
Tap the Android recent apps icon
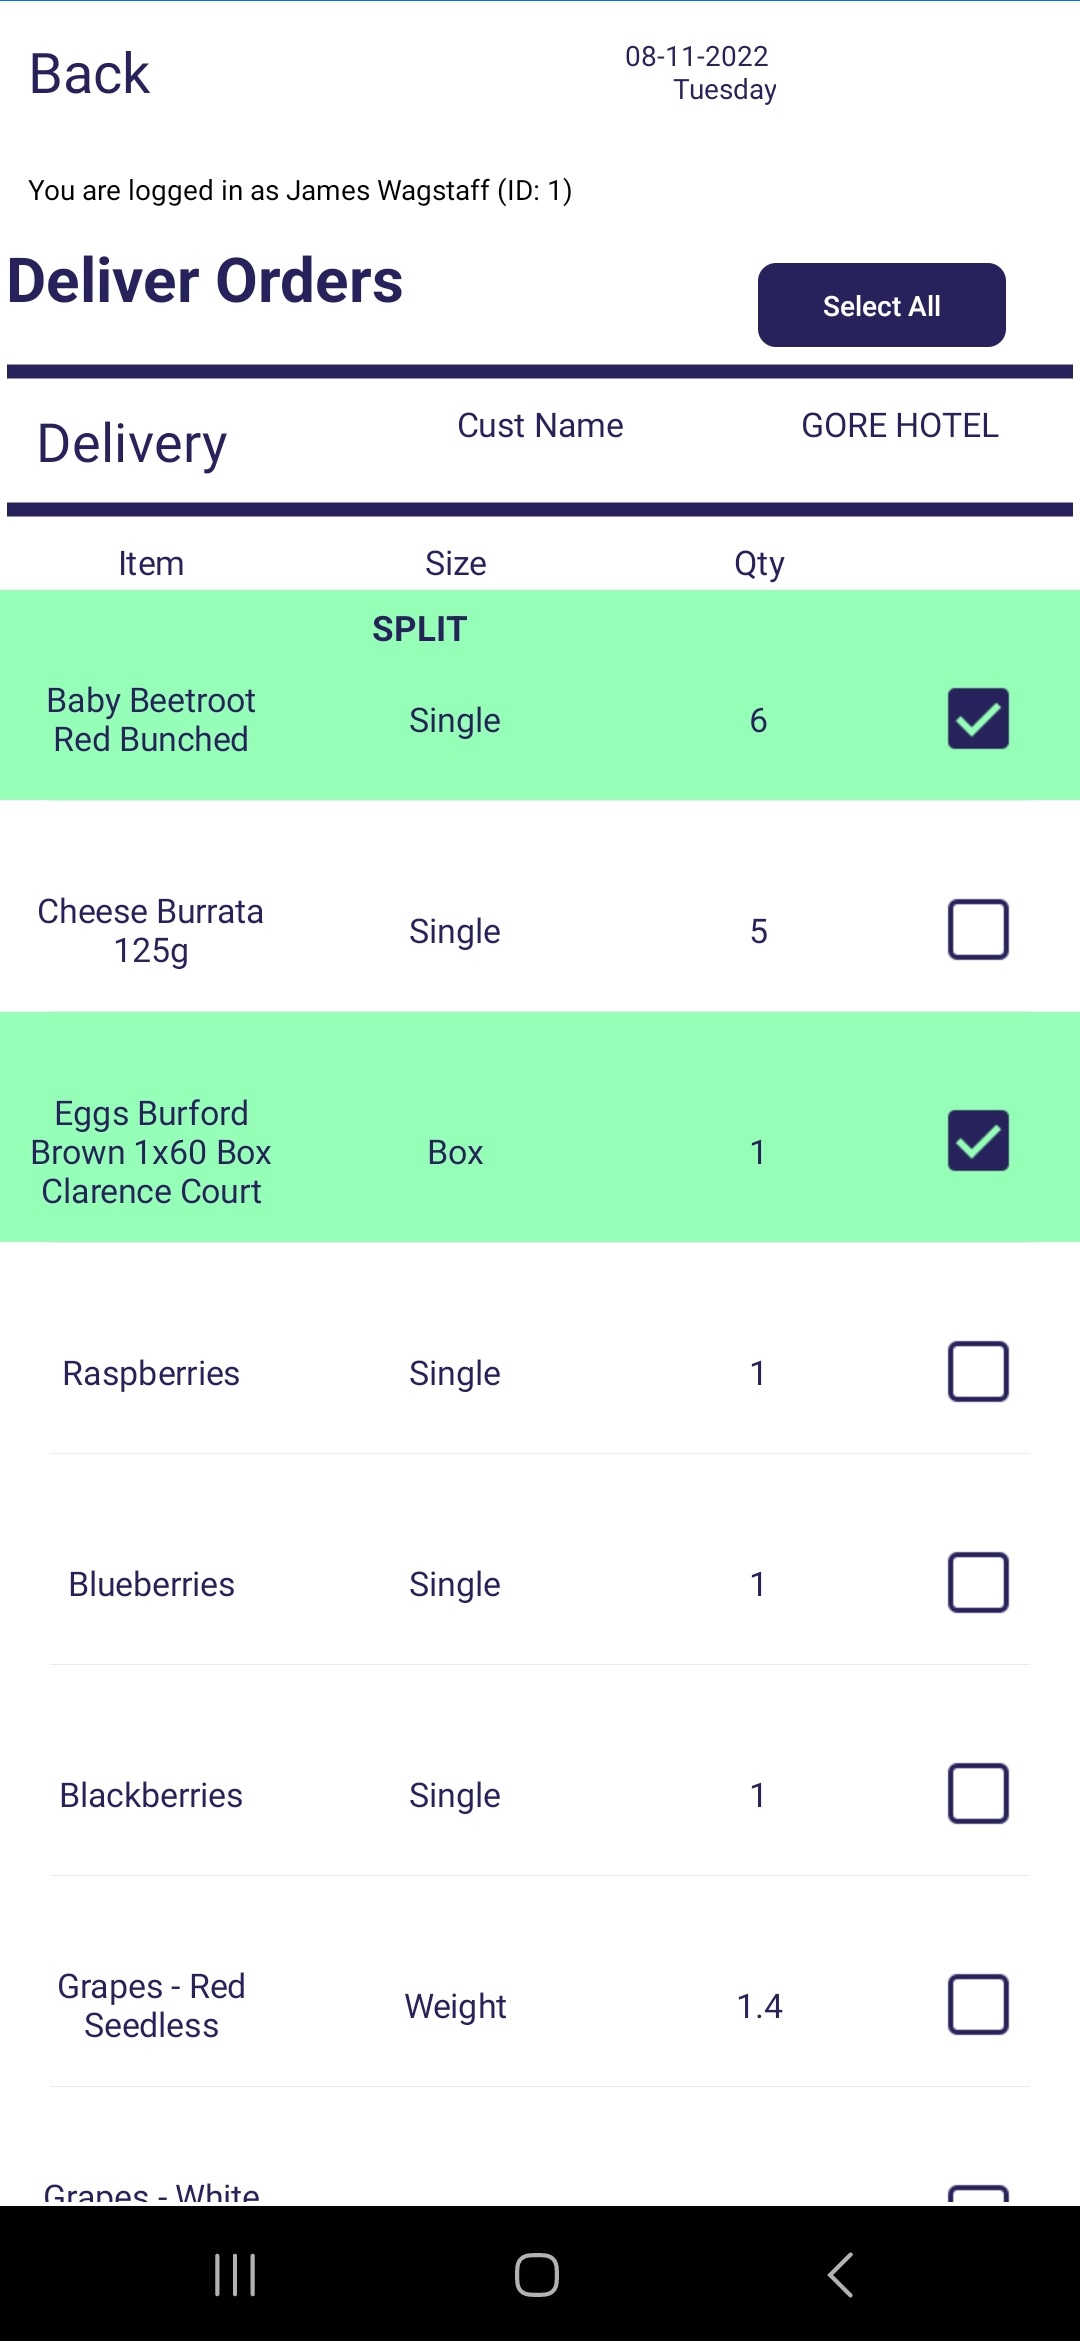point(235,2275)
